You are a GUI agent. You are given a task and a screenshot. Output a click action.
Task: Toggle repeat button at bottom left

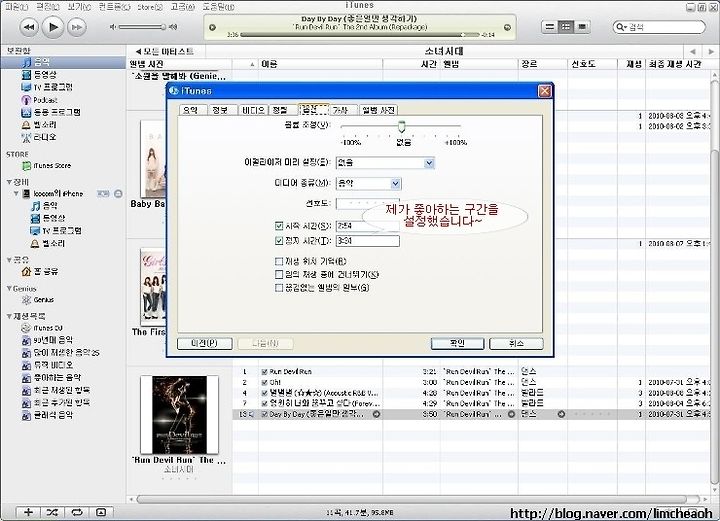tap(77, 512)
